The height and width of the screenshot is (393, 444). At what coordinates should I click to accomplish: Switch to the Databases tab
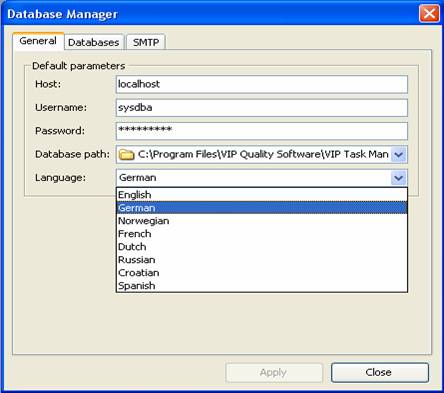tap(94, 42)
